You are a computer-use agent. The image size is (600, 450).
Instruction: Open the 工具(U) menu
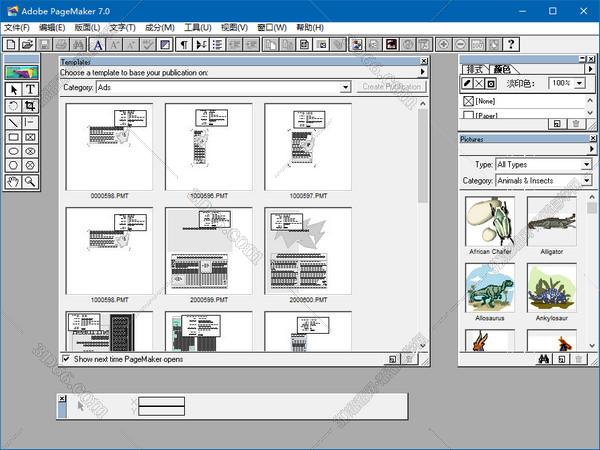click(198, 28)
